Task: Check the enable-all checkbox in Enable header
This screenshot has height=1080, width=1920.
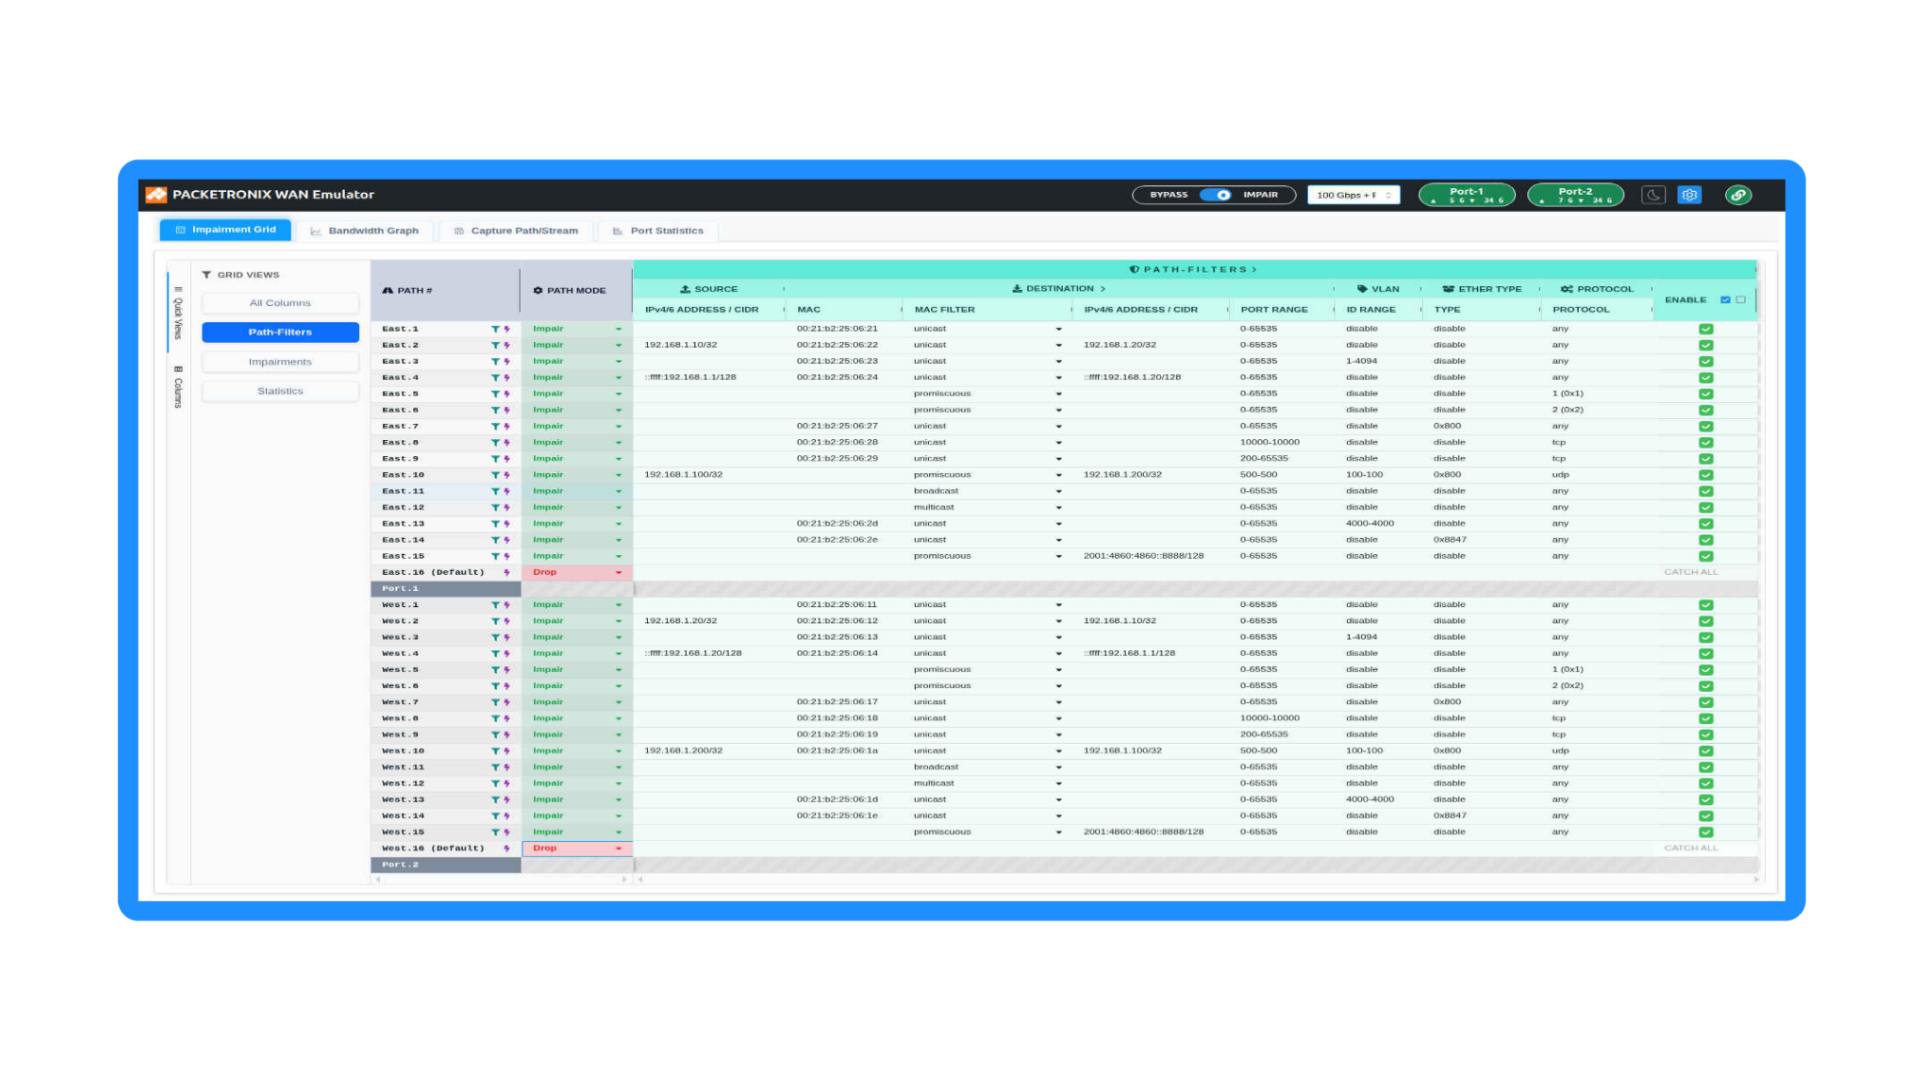Action: pos(1725,300)
